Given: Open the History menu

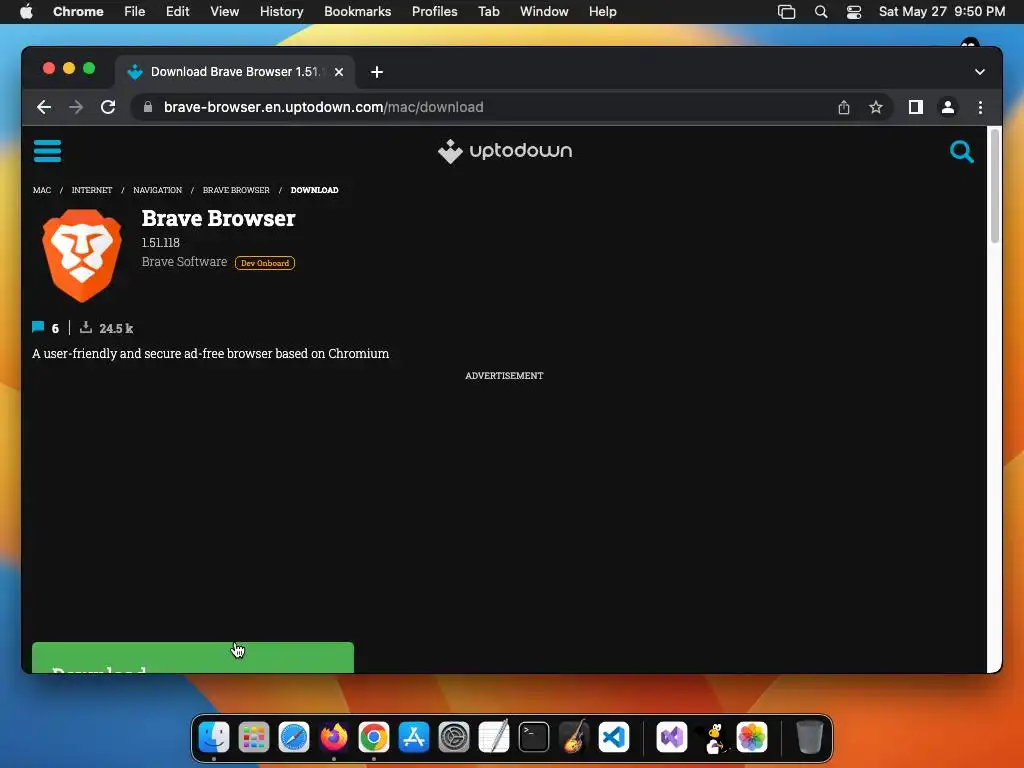Looking at the screenshot, I should pyautogui.click(x=281, y=12).
